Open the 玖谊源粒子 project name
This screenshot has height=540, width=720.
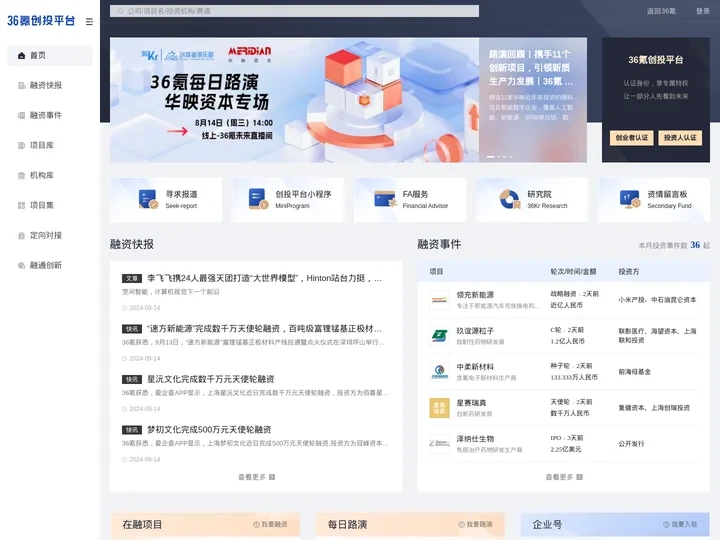tap(475, 331)
